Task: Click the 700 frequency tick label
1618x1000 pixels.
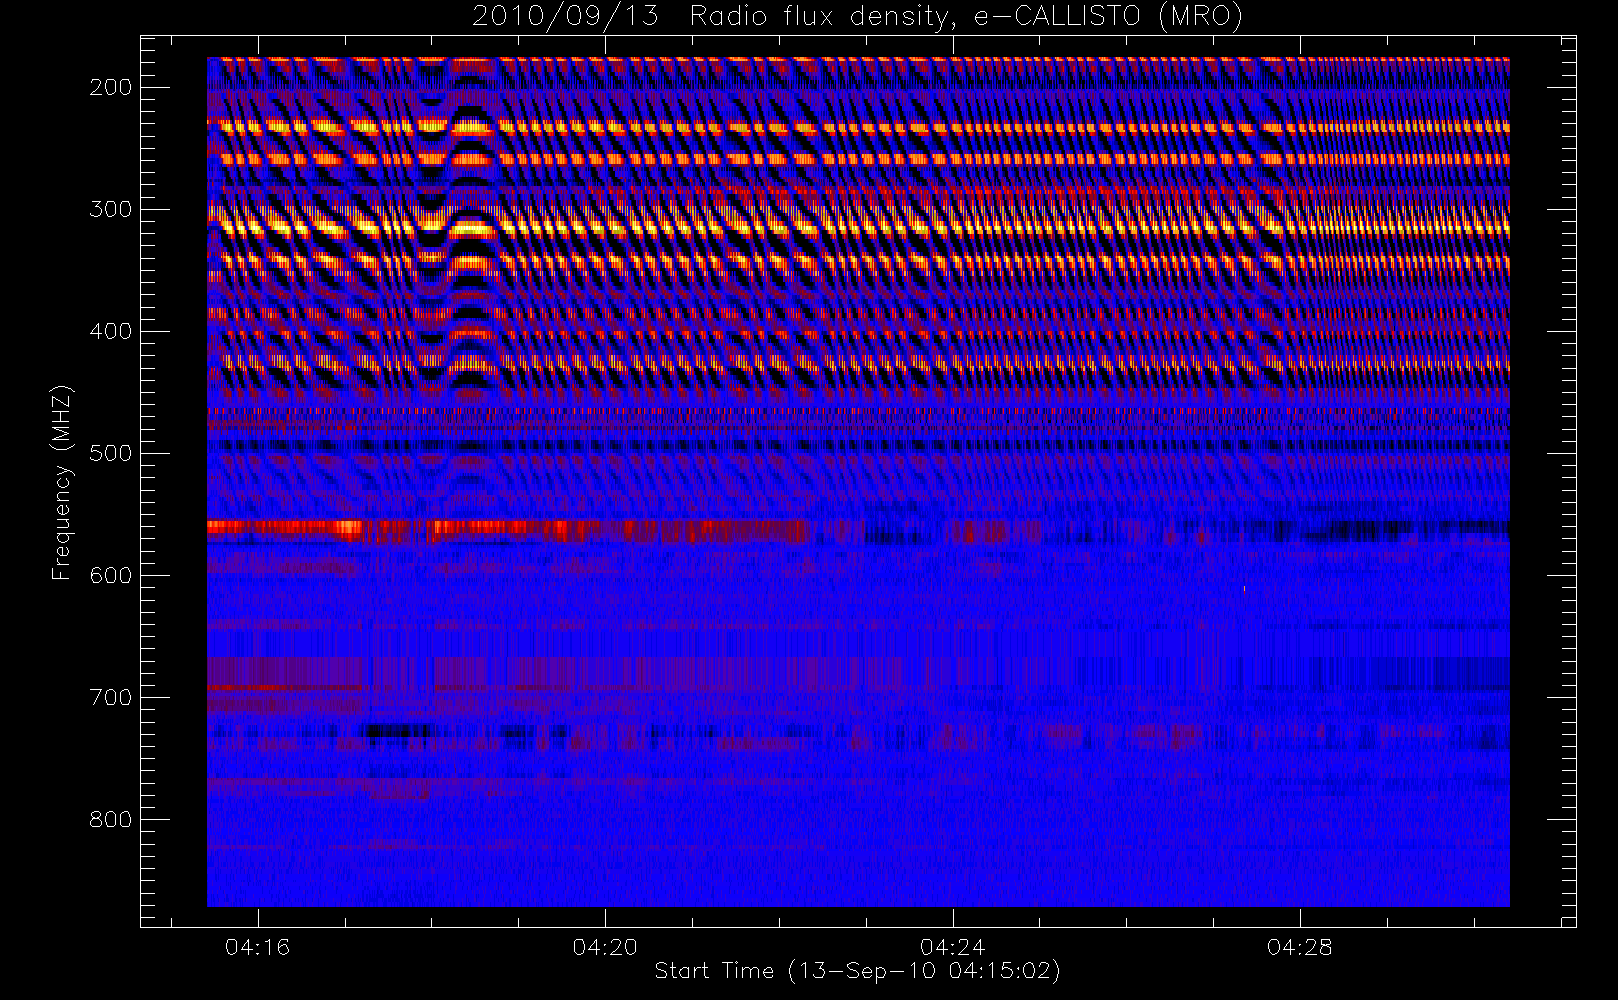Action: coord(110,697)
